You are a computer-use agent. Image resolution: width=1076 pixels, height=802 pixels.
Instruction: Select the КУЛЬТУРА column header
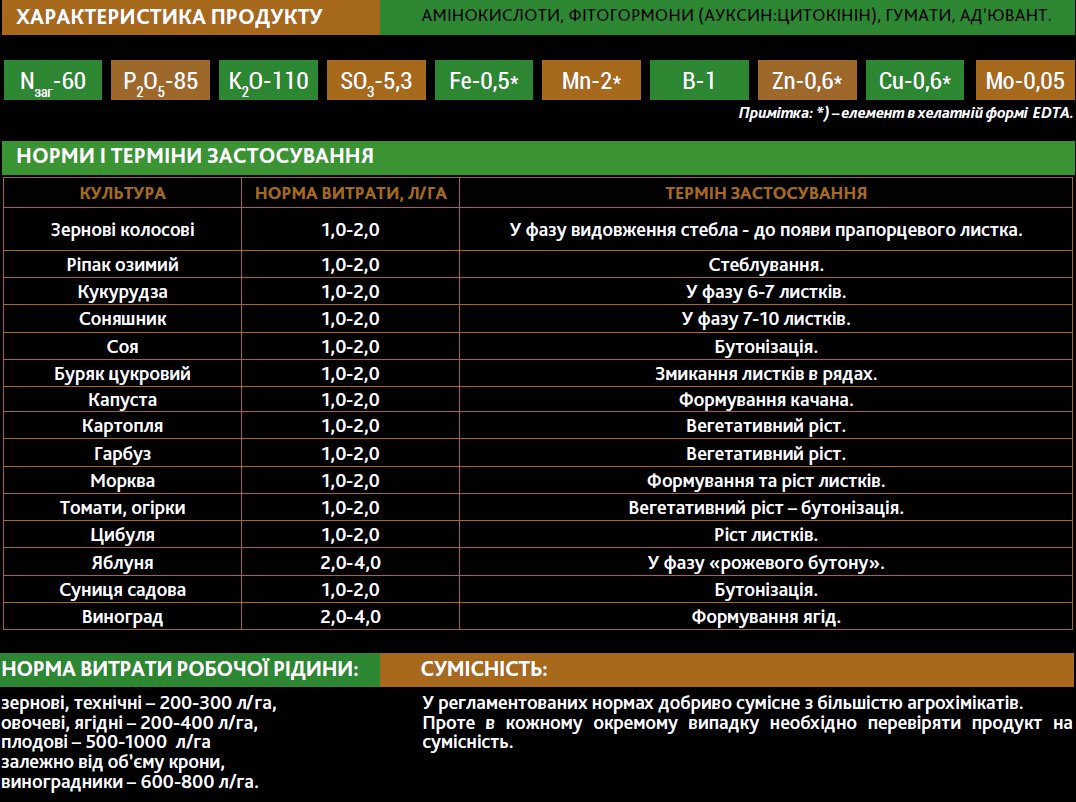122,193
